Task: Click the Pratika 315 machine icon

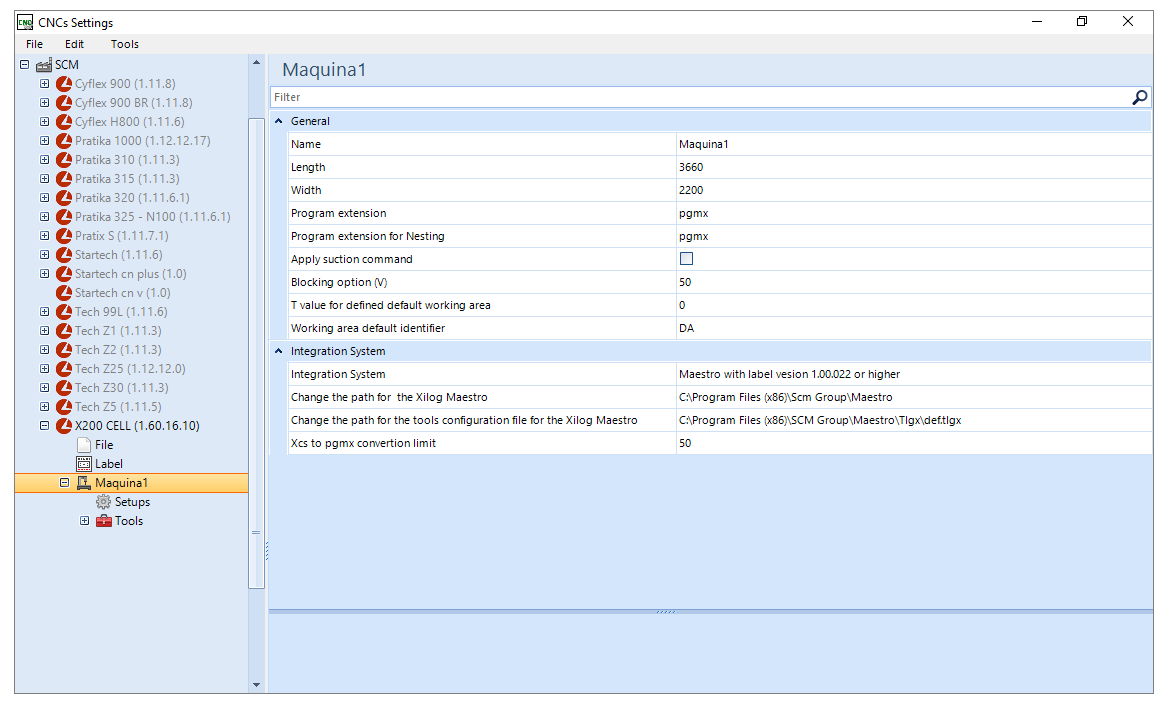Action: pyautogui.click(x=64, y=179)
